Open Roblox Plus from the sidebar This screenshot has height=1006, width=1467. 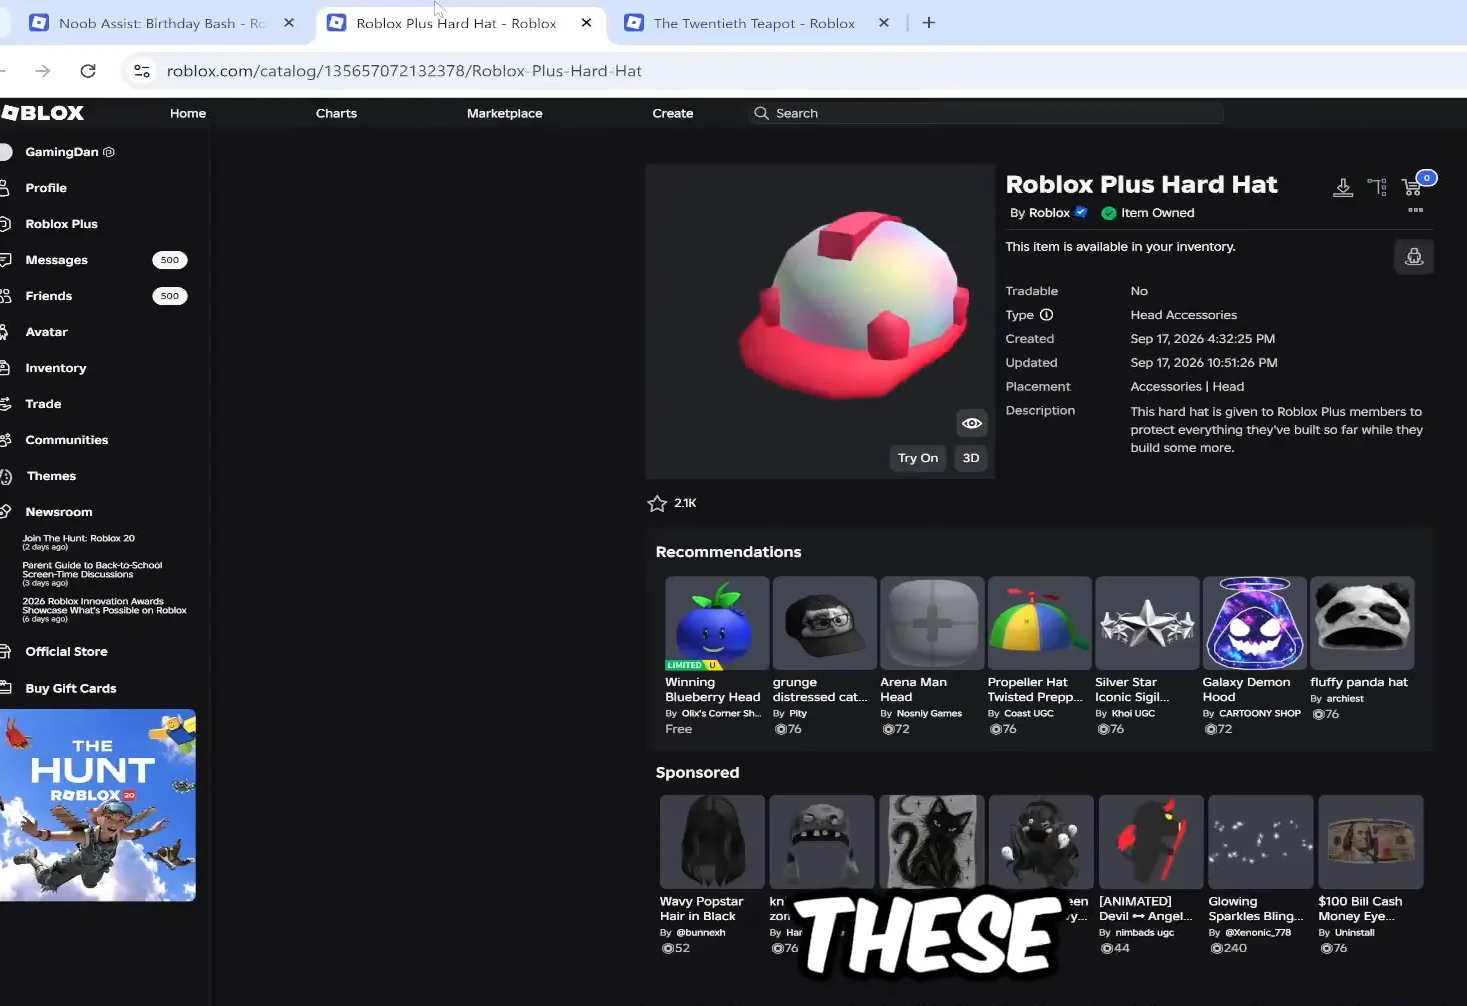(x=61, y=224)
